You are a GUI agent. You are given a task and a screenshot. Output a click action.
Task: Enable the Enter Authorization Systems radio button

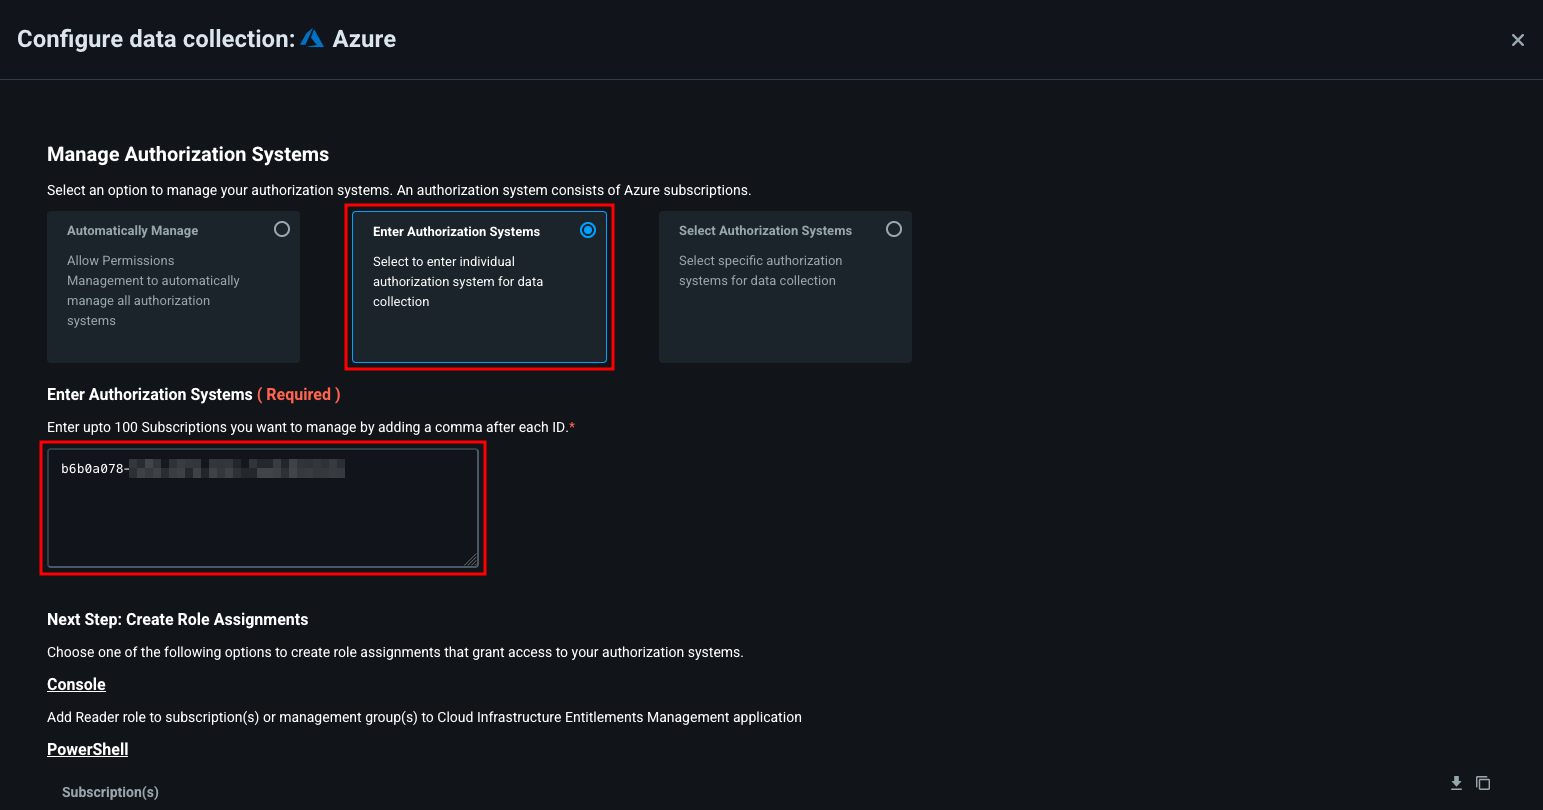click(588, 229)
